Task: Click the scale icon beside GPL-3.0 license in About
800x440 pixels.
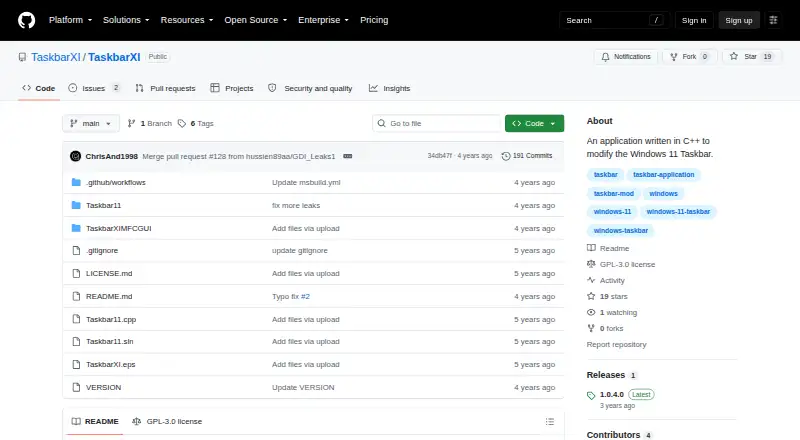Action: coord(591,264)
